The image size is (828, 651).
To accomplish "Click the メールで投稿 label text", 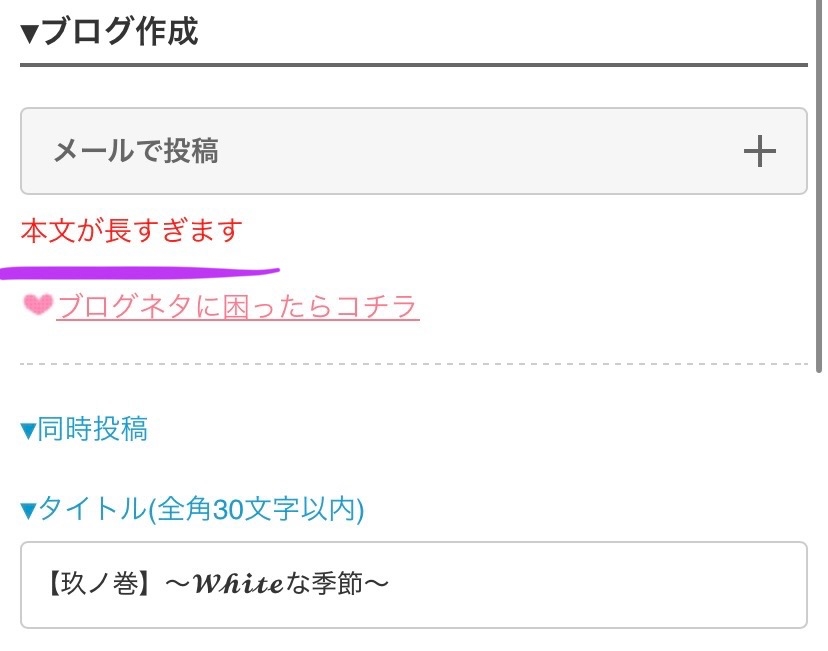I will (x=135, y=151).
